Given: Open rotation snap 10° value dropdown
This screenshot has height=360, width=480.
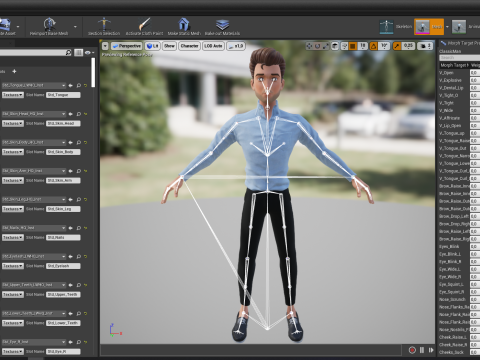Looking at the screenshot, I should point(384,46).
